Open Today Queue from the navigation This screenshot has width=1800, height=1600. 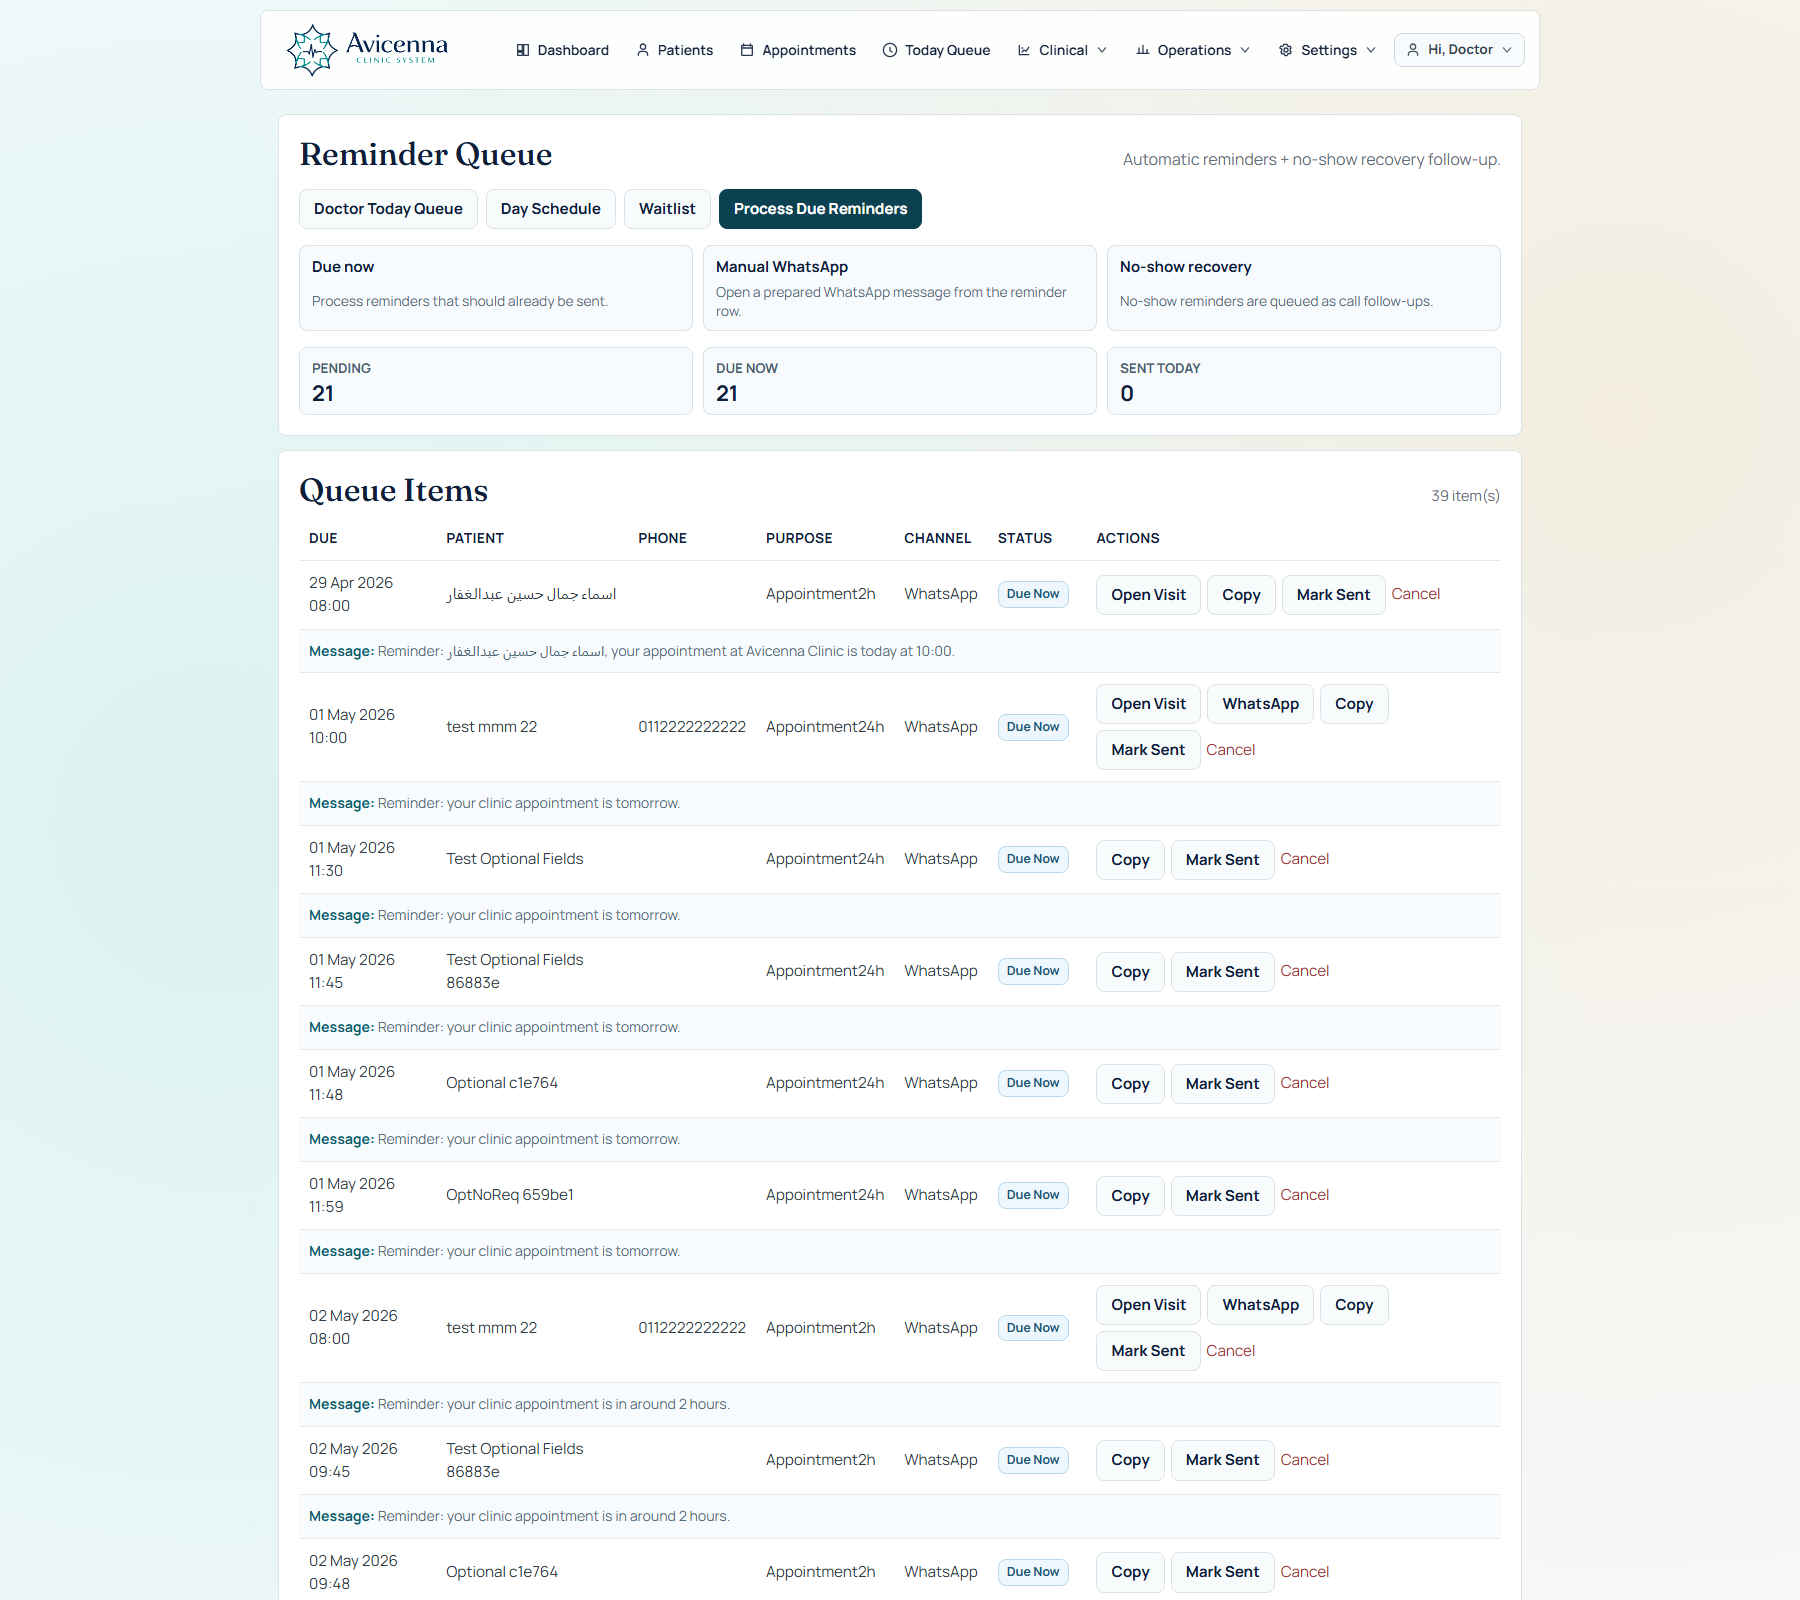tap(937, 50)
